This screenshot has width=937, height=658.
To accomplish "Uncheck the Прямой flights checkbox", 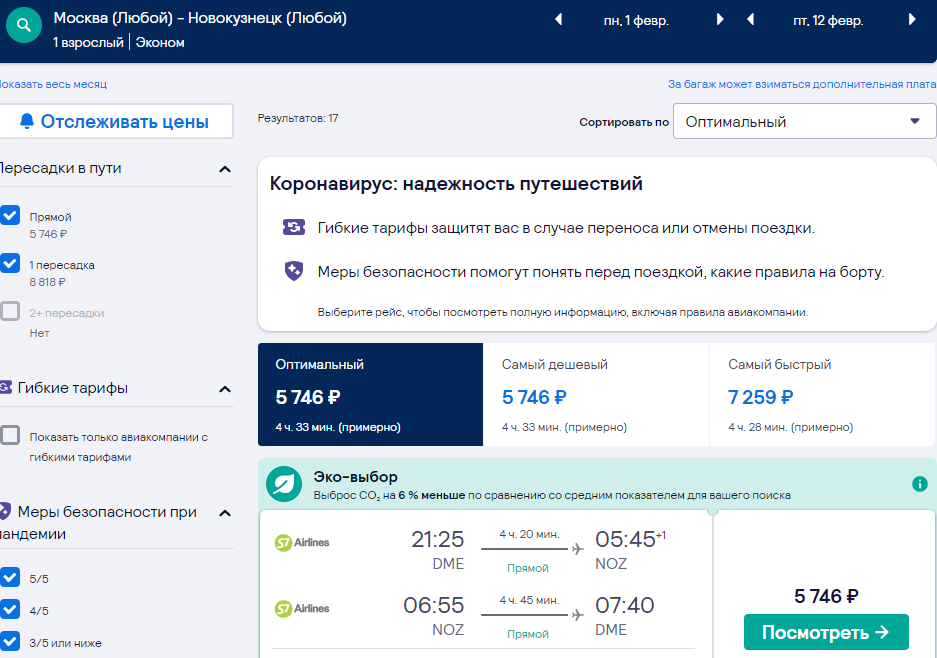I will [10, 215].
